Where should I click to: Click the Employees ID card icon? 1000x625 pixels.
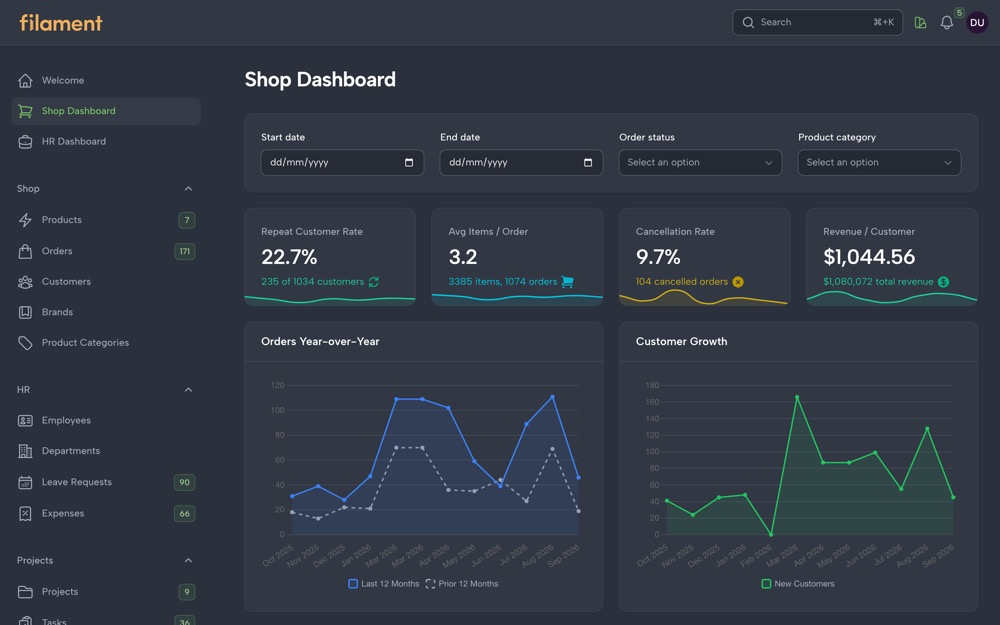coord(25,420)
